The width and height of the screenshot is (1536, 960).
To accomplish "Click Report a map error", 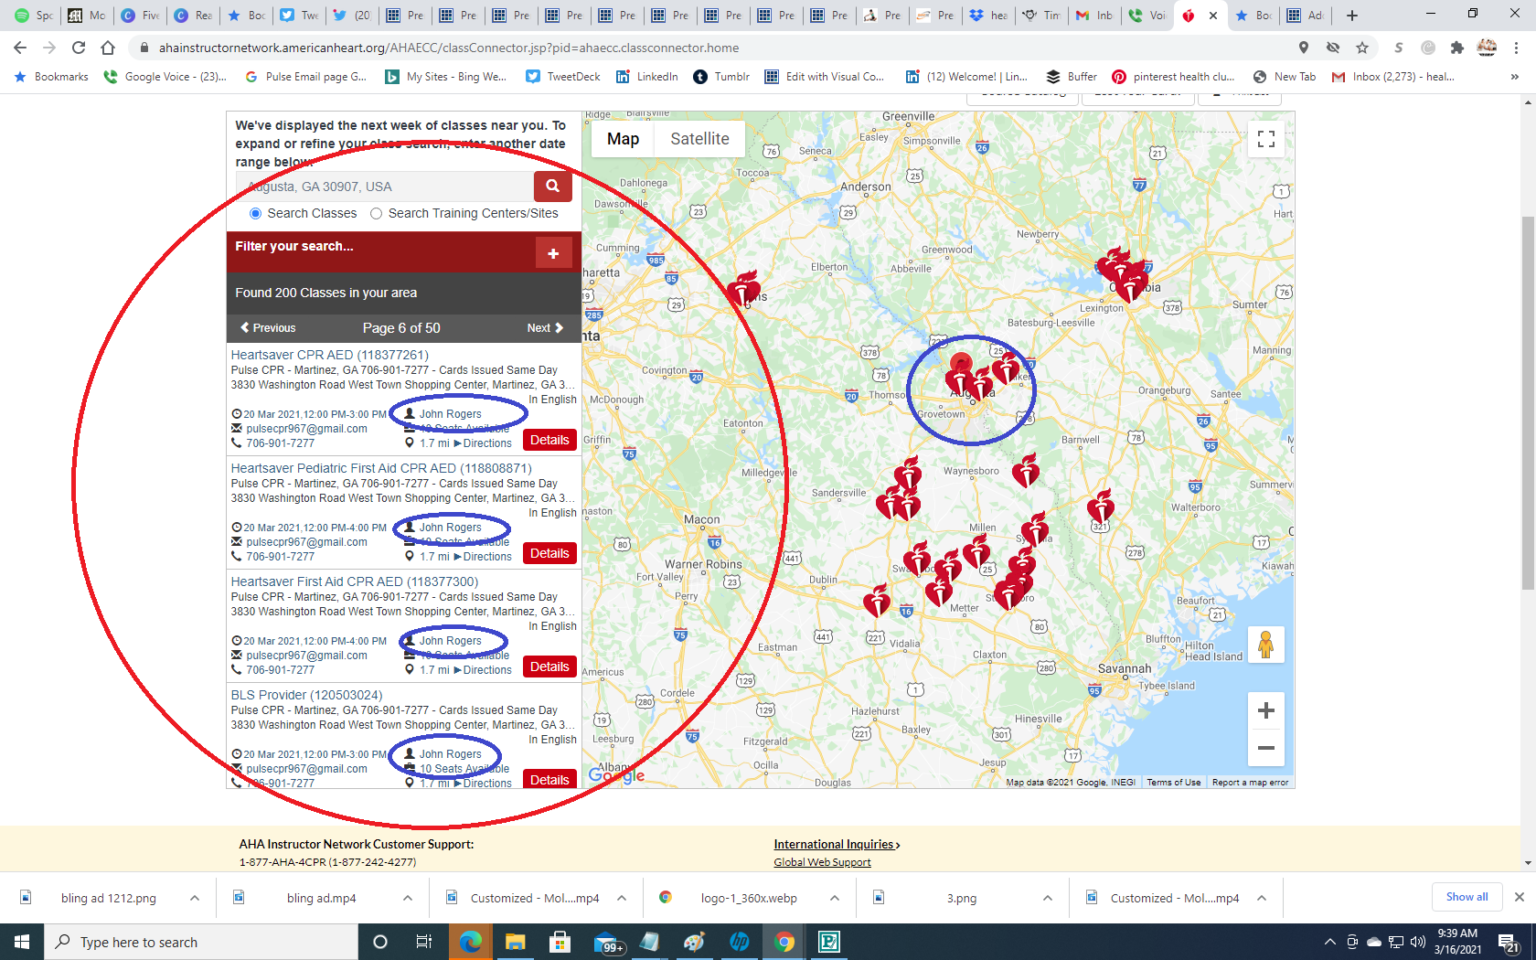I will 1250,782.
